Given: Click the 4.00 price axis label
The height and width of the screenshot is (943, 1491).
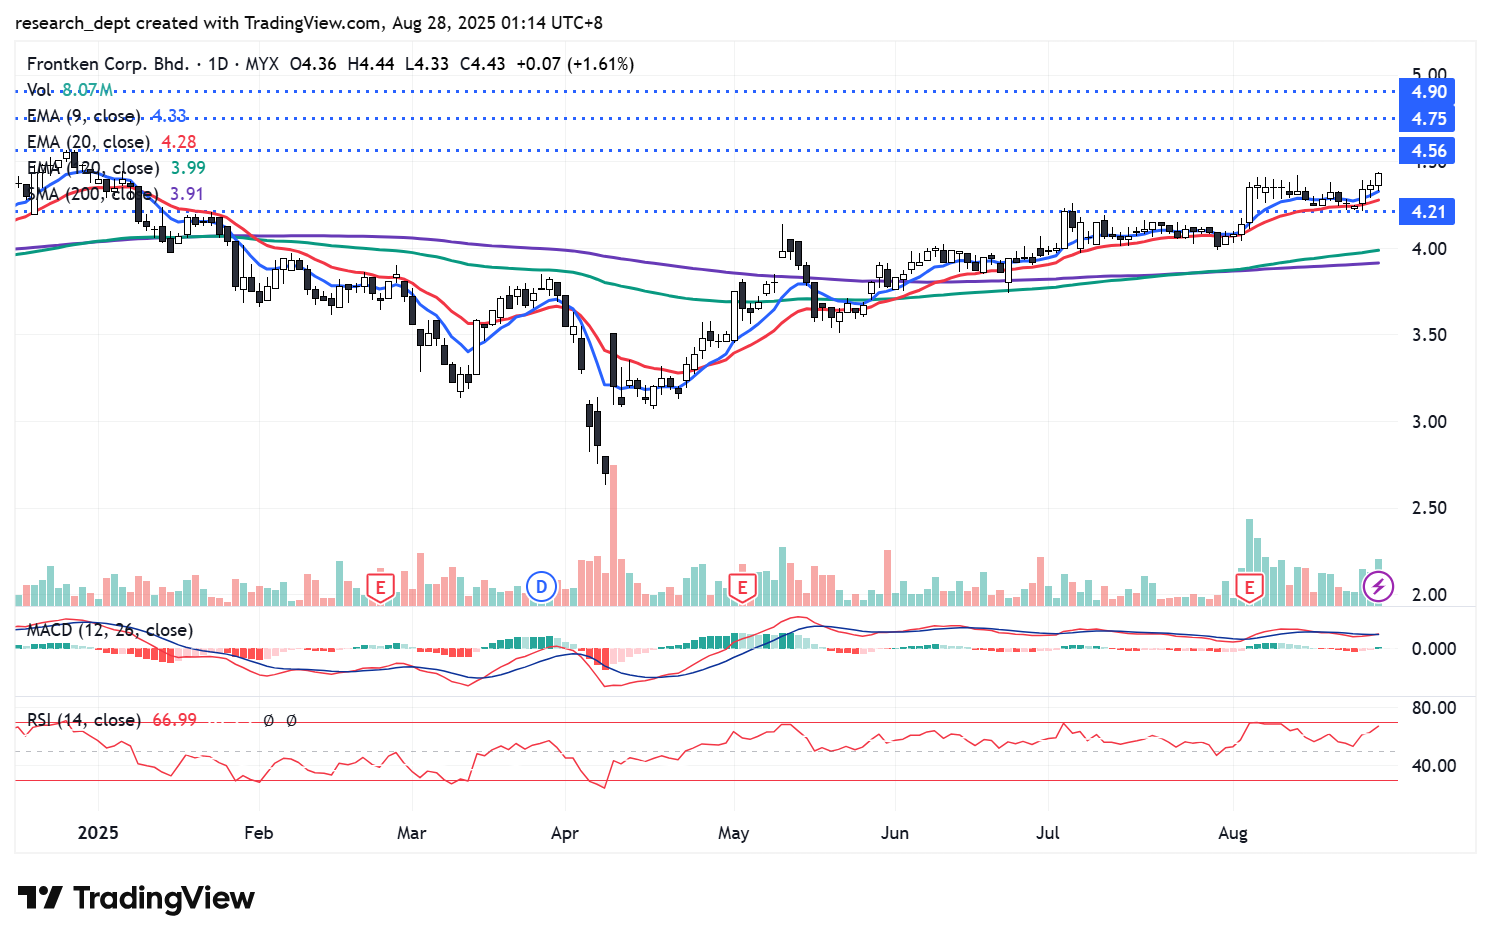Looking at the screenshot, I should click(1429, 249).
